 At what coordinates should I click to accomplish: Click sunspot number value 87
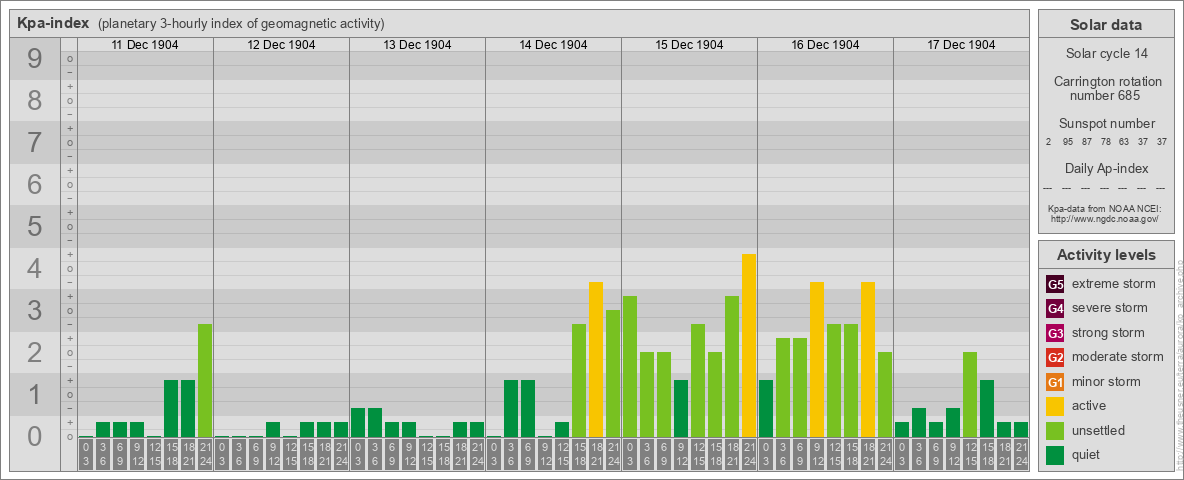(x=1087, y=142)
